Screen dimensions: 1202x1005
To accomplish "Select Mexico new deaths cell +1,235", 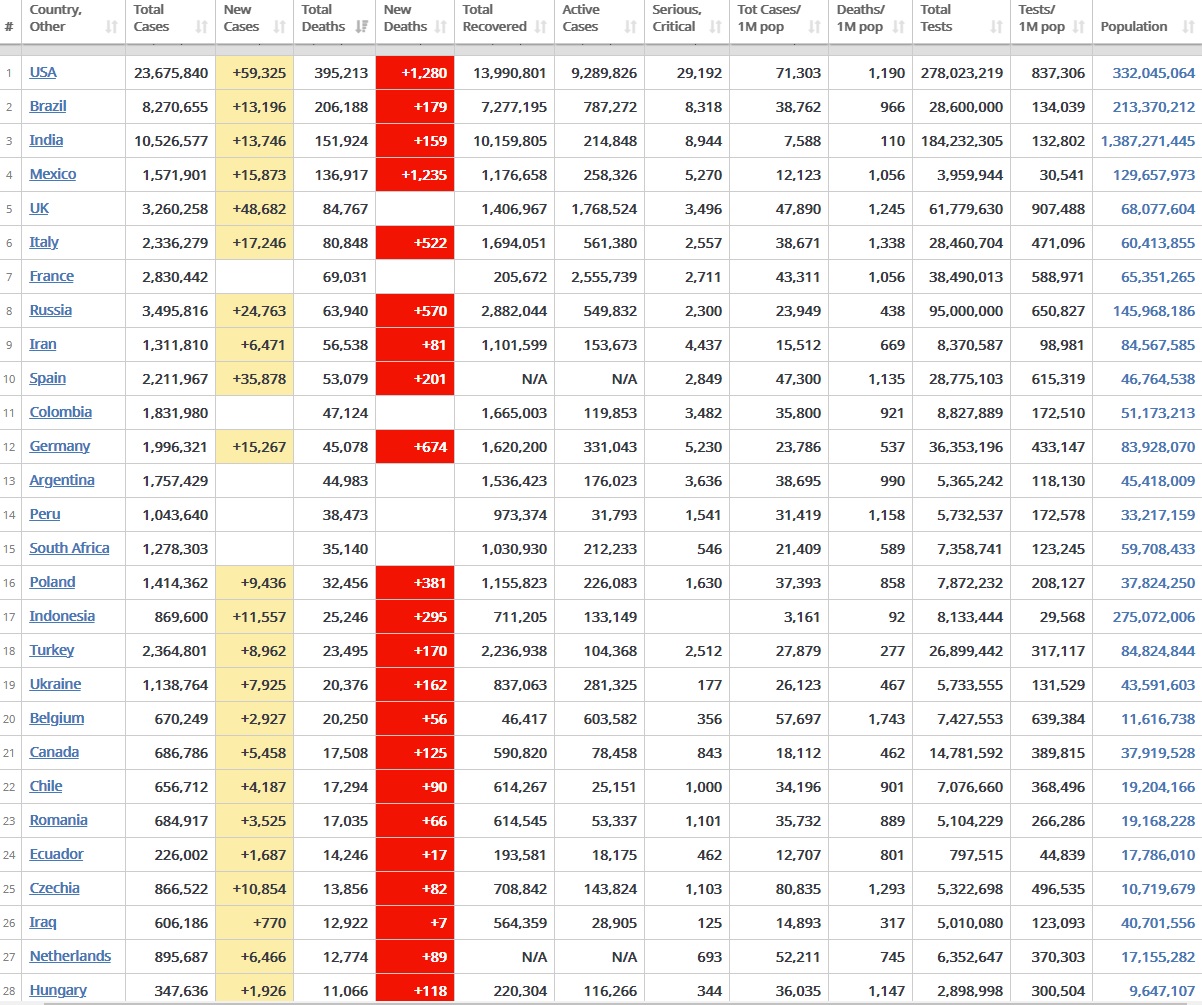I will [415, 175].
